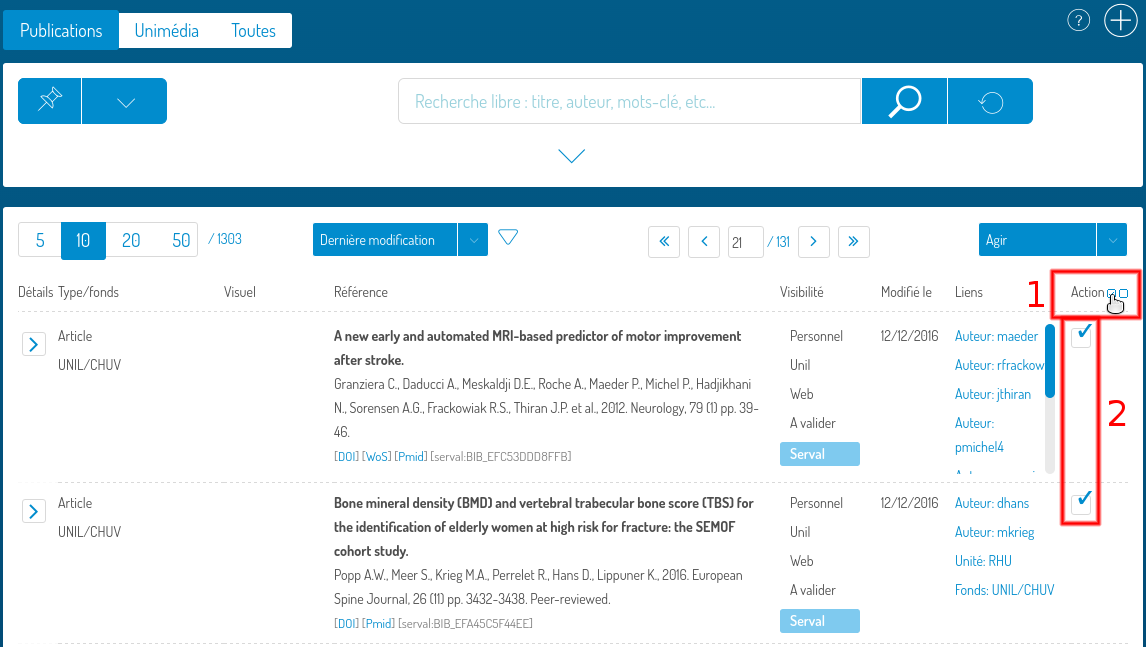1146x647 pixels.
Task: Click the Bone mineral density article title
Action: (544, 527)
